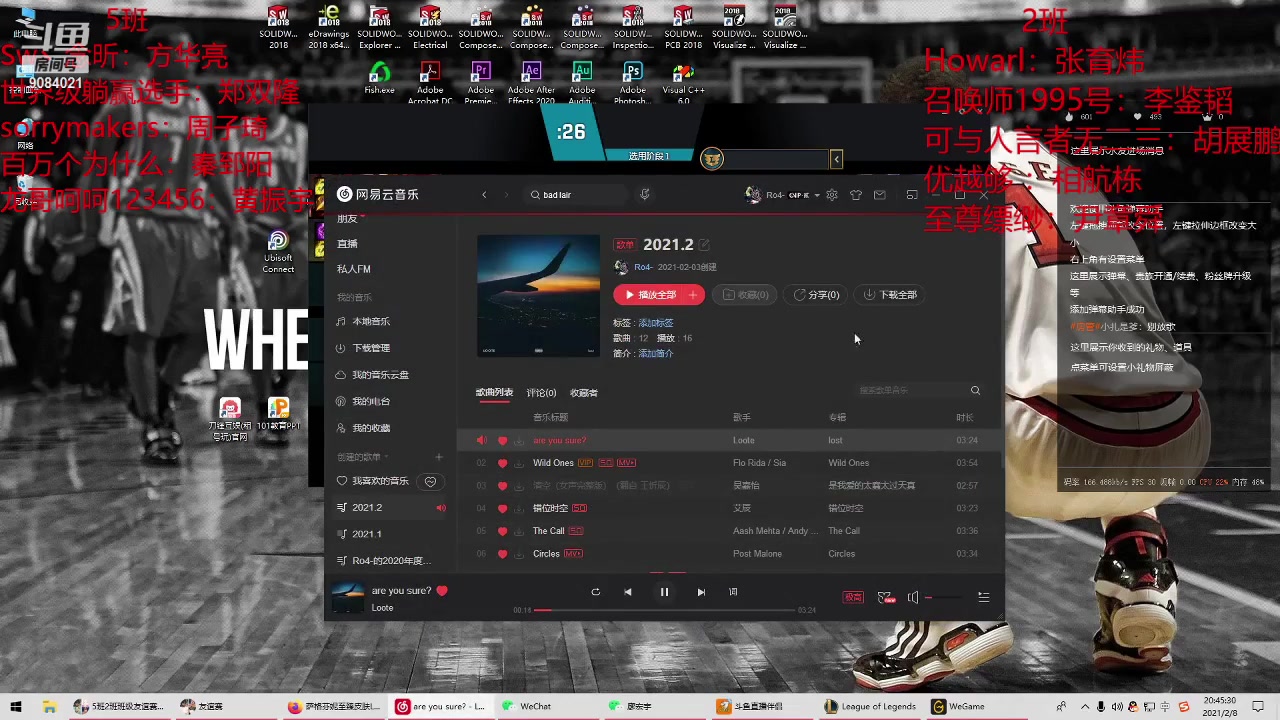
Task: Seek within the song progress bar
Action: point(665,610)
